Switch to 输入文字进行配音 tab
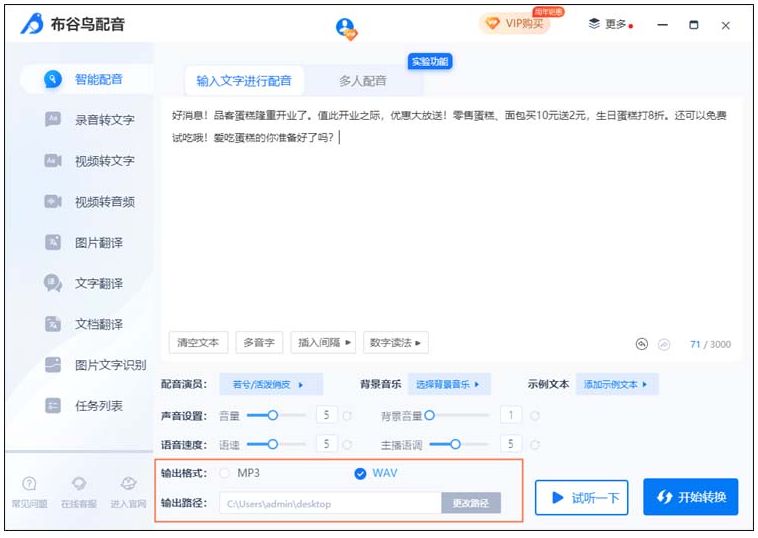The height and width of the screenshot is (538, 758). (x=244, y=81)
